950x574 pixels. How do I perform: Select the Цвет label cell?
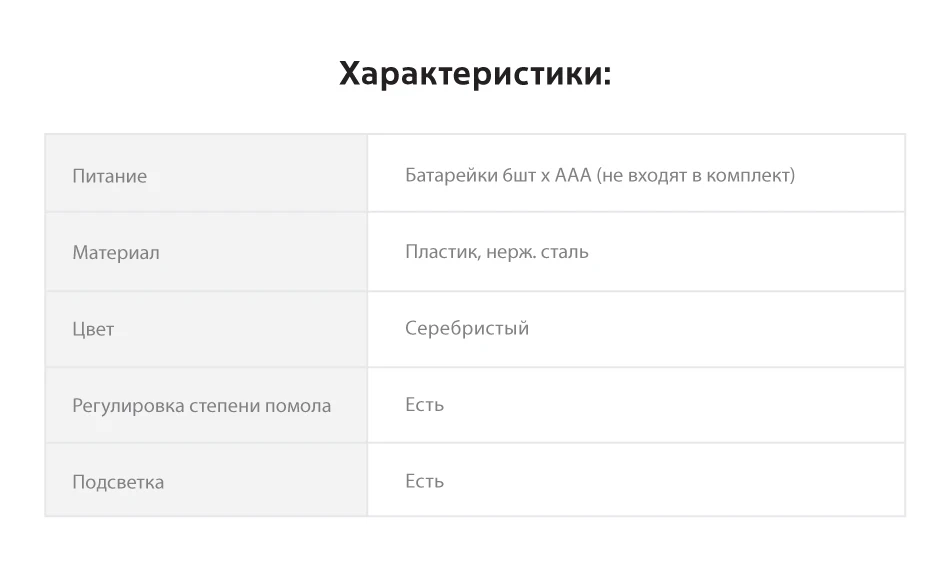coord(206,329)
